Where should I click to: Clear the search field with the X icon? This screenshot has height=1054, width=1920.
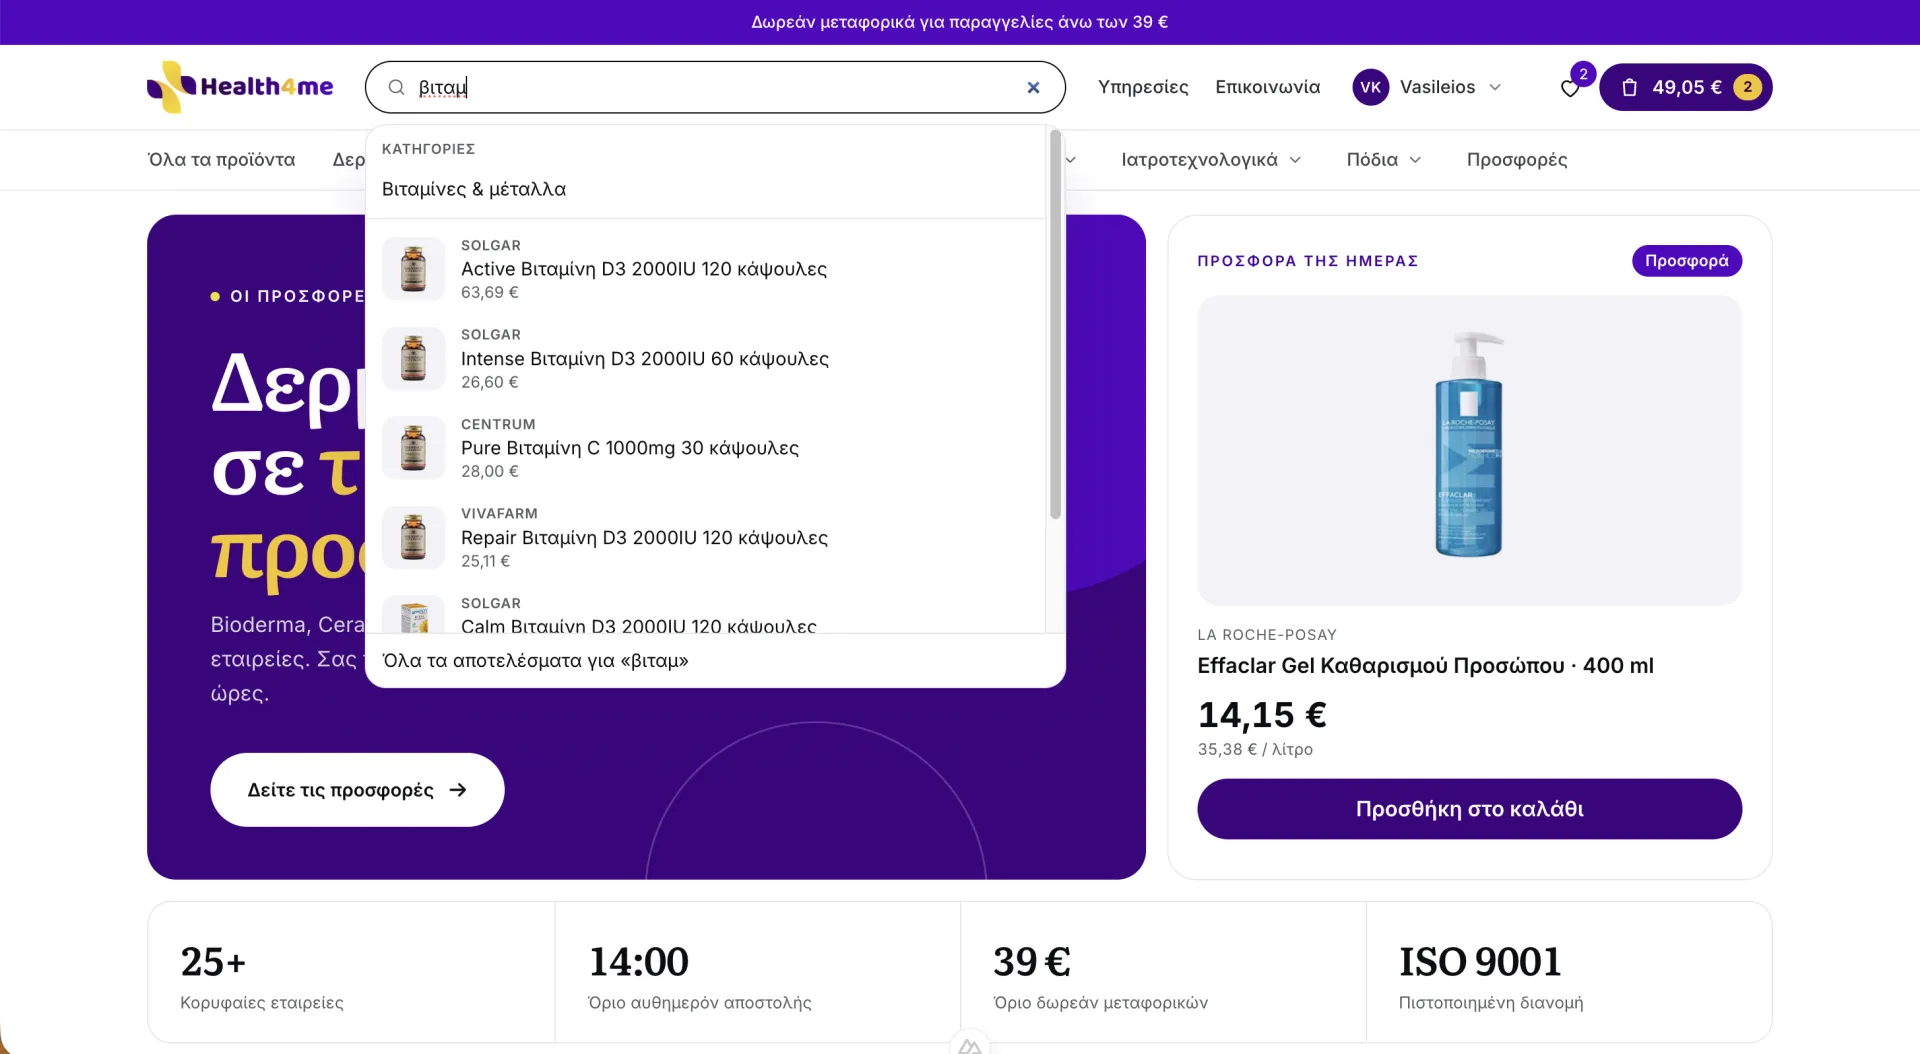[x=1033, y=87]
